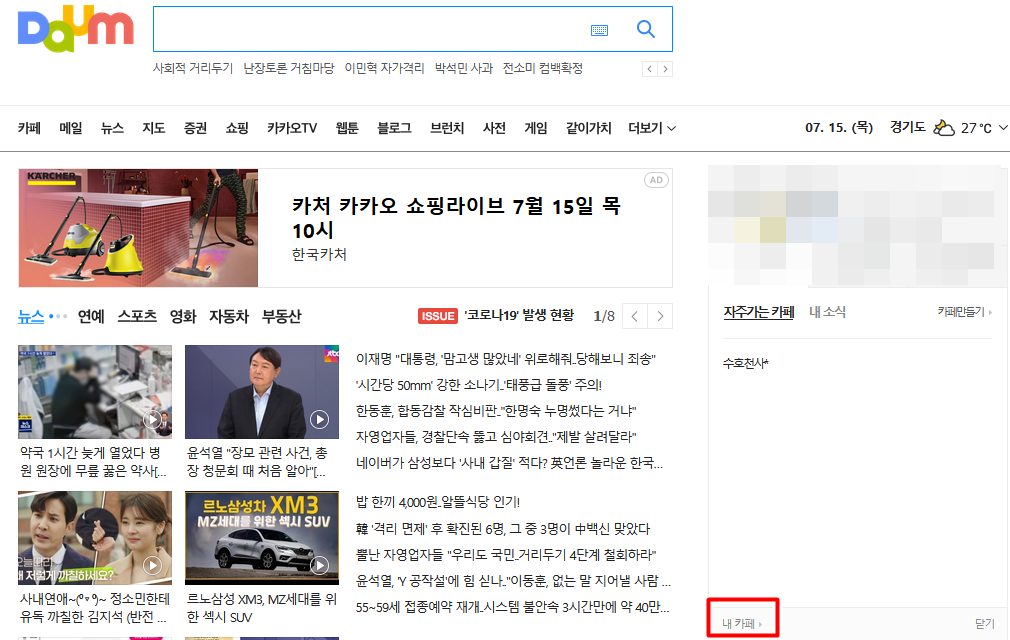Switch to the 자동차 tab

[229, 316]
